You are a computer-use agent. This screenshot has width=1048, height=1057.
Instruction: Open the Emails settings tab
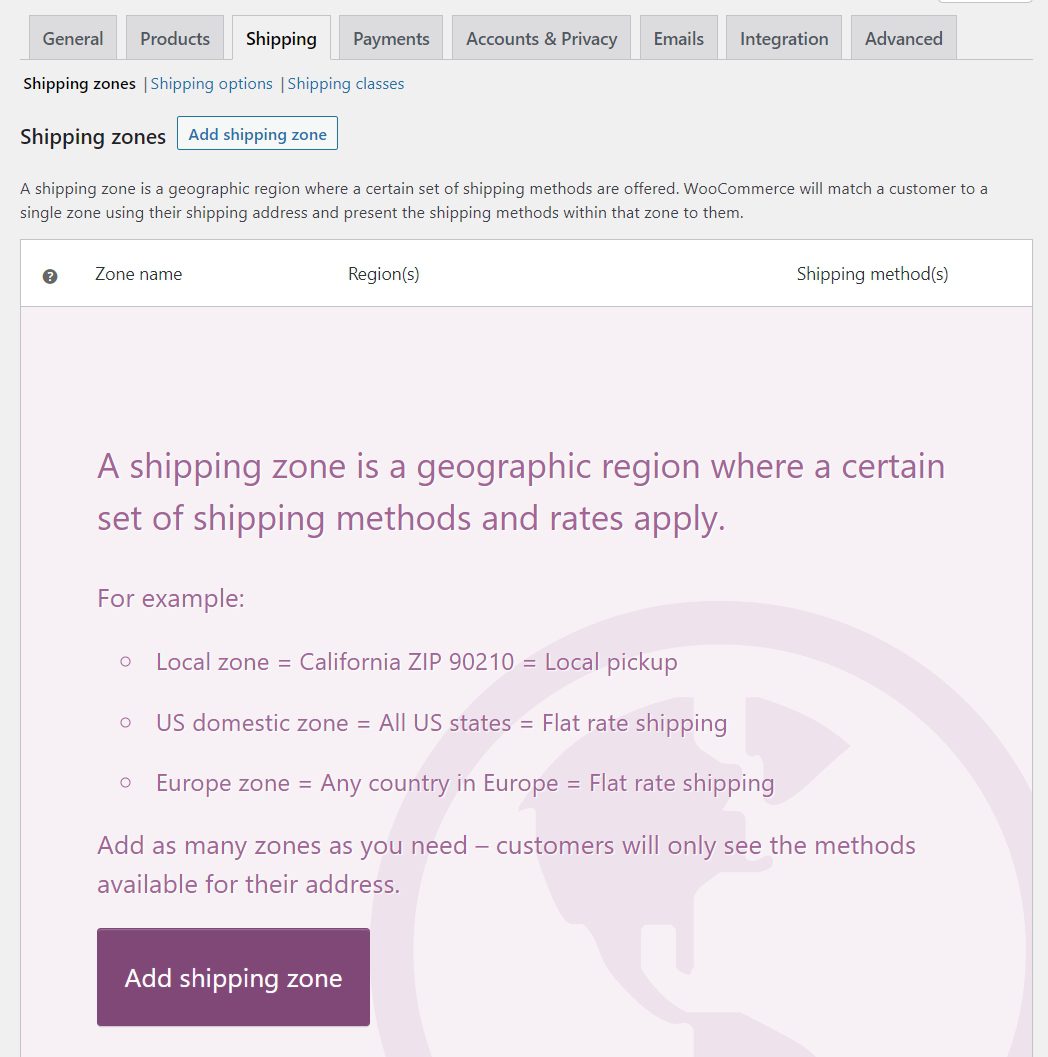pyautogui.click(x=679, y=37)
